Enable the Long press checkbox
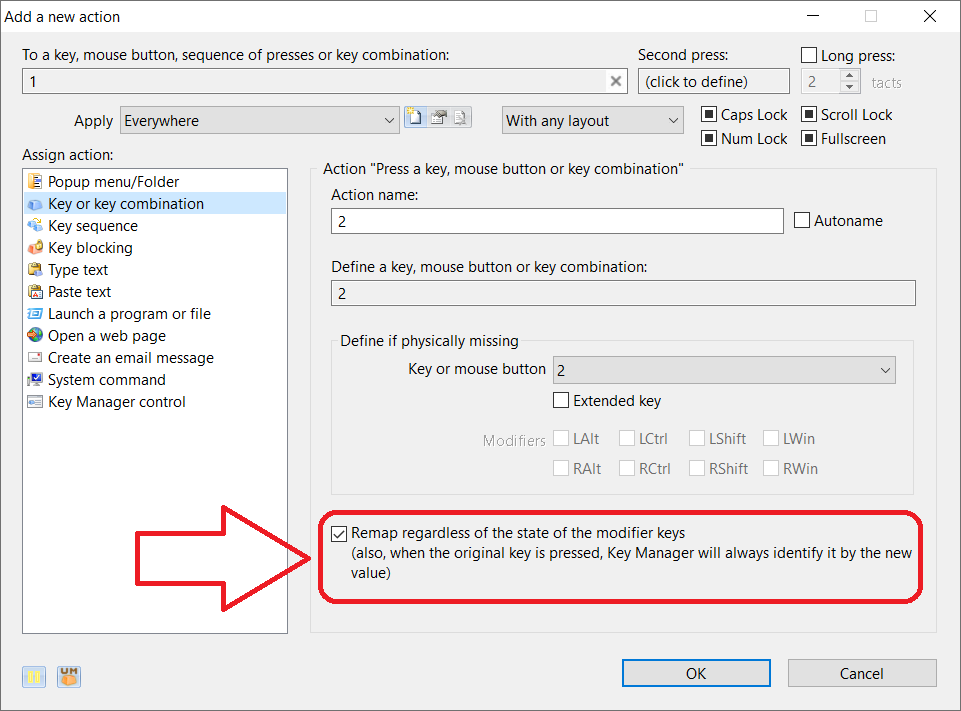Viewport: 961px width, 711px height. click(x=809, y=55)
